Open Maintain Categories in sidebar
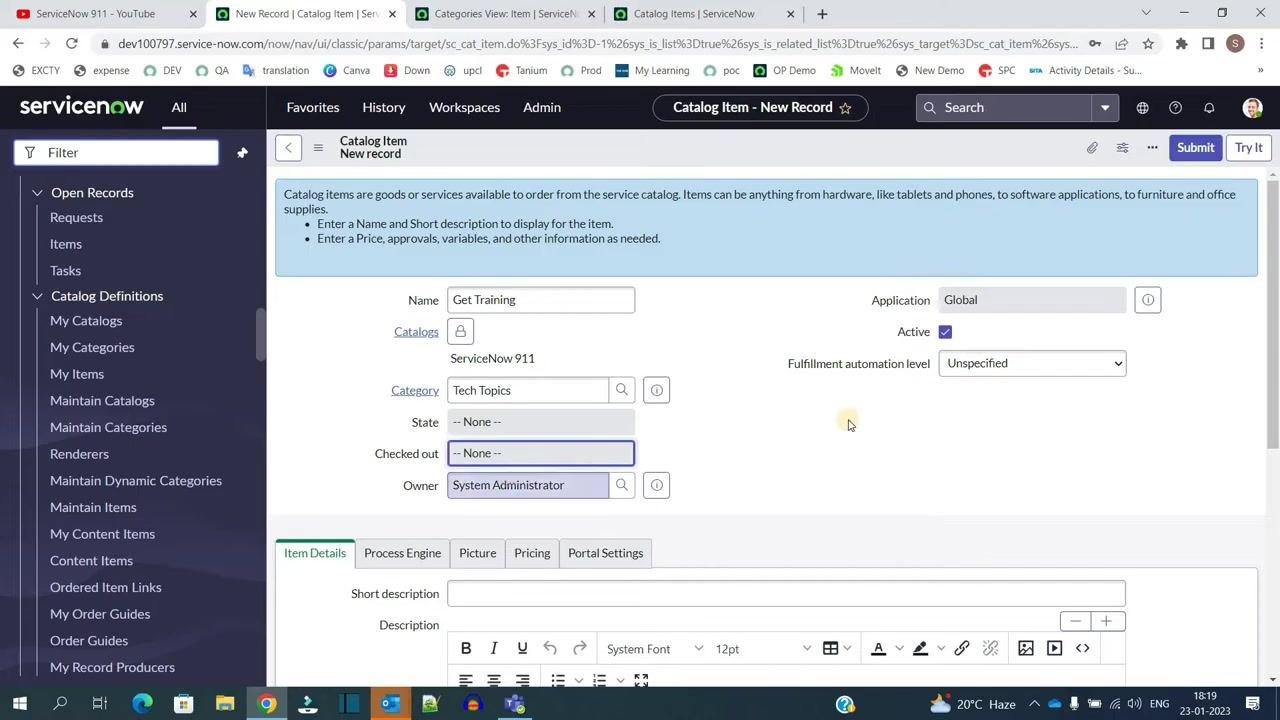The width and height of the screenshot is (1280, 720). click(x=108, y=427)
